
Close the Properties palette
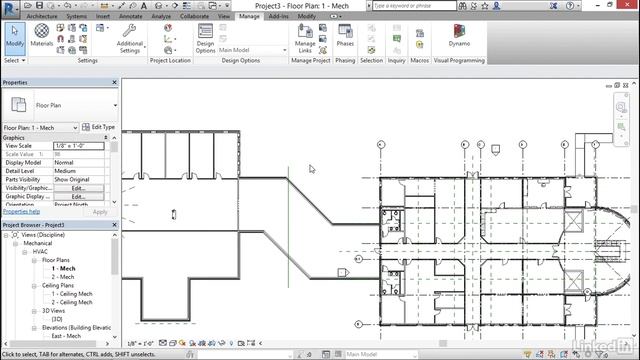point(114,82)
